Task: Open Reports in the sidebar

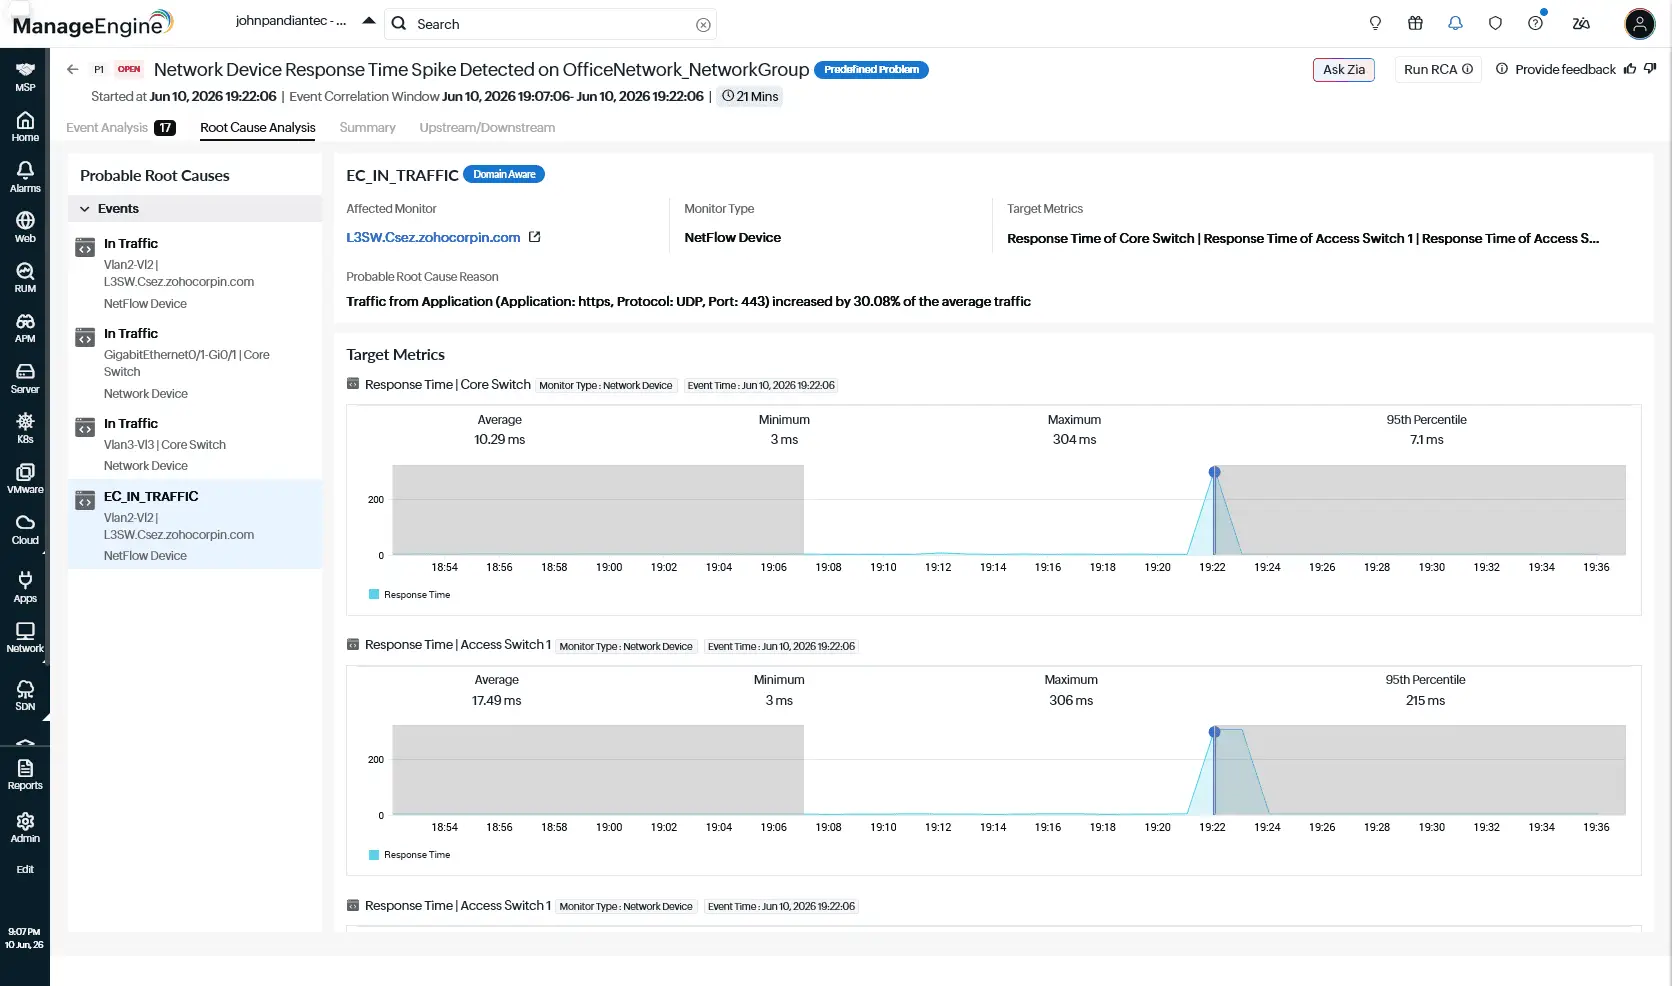Action: [25, 774]
